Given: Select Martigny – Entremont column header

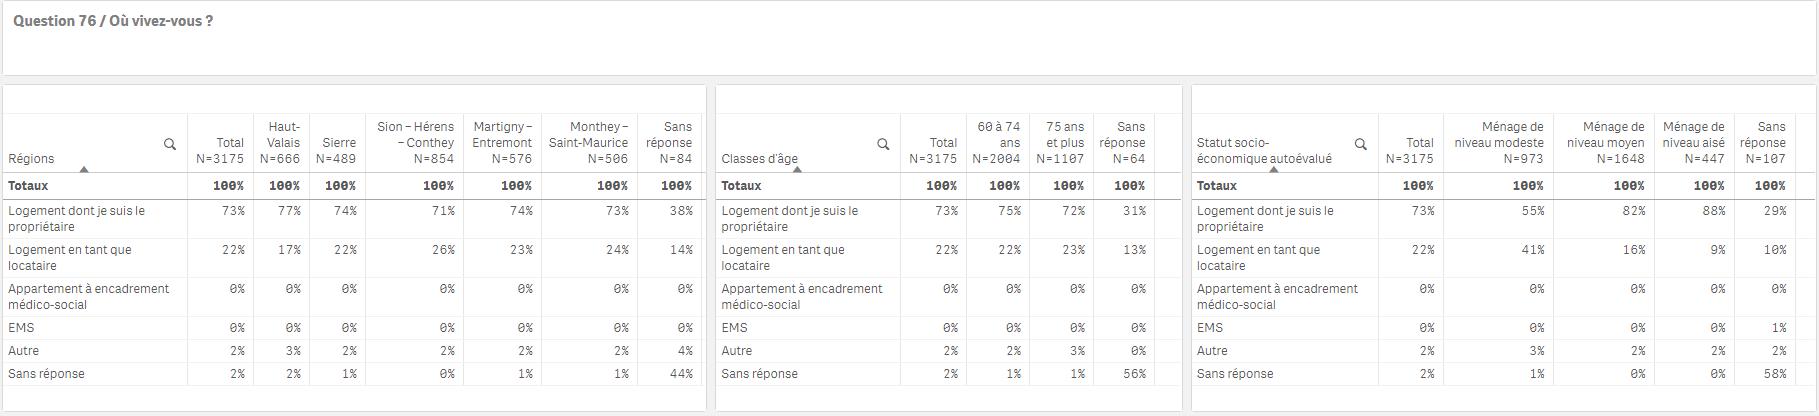Looking at the screenshot, I should pos(502,143).
